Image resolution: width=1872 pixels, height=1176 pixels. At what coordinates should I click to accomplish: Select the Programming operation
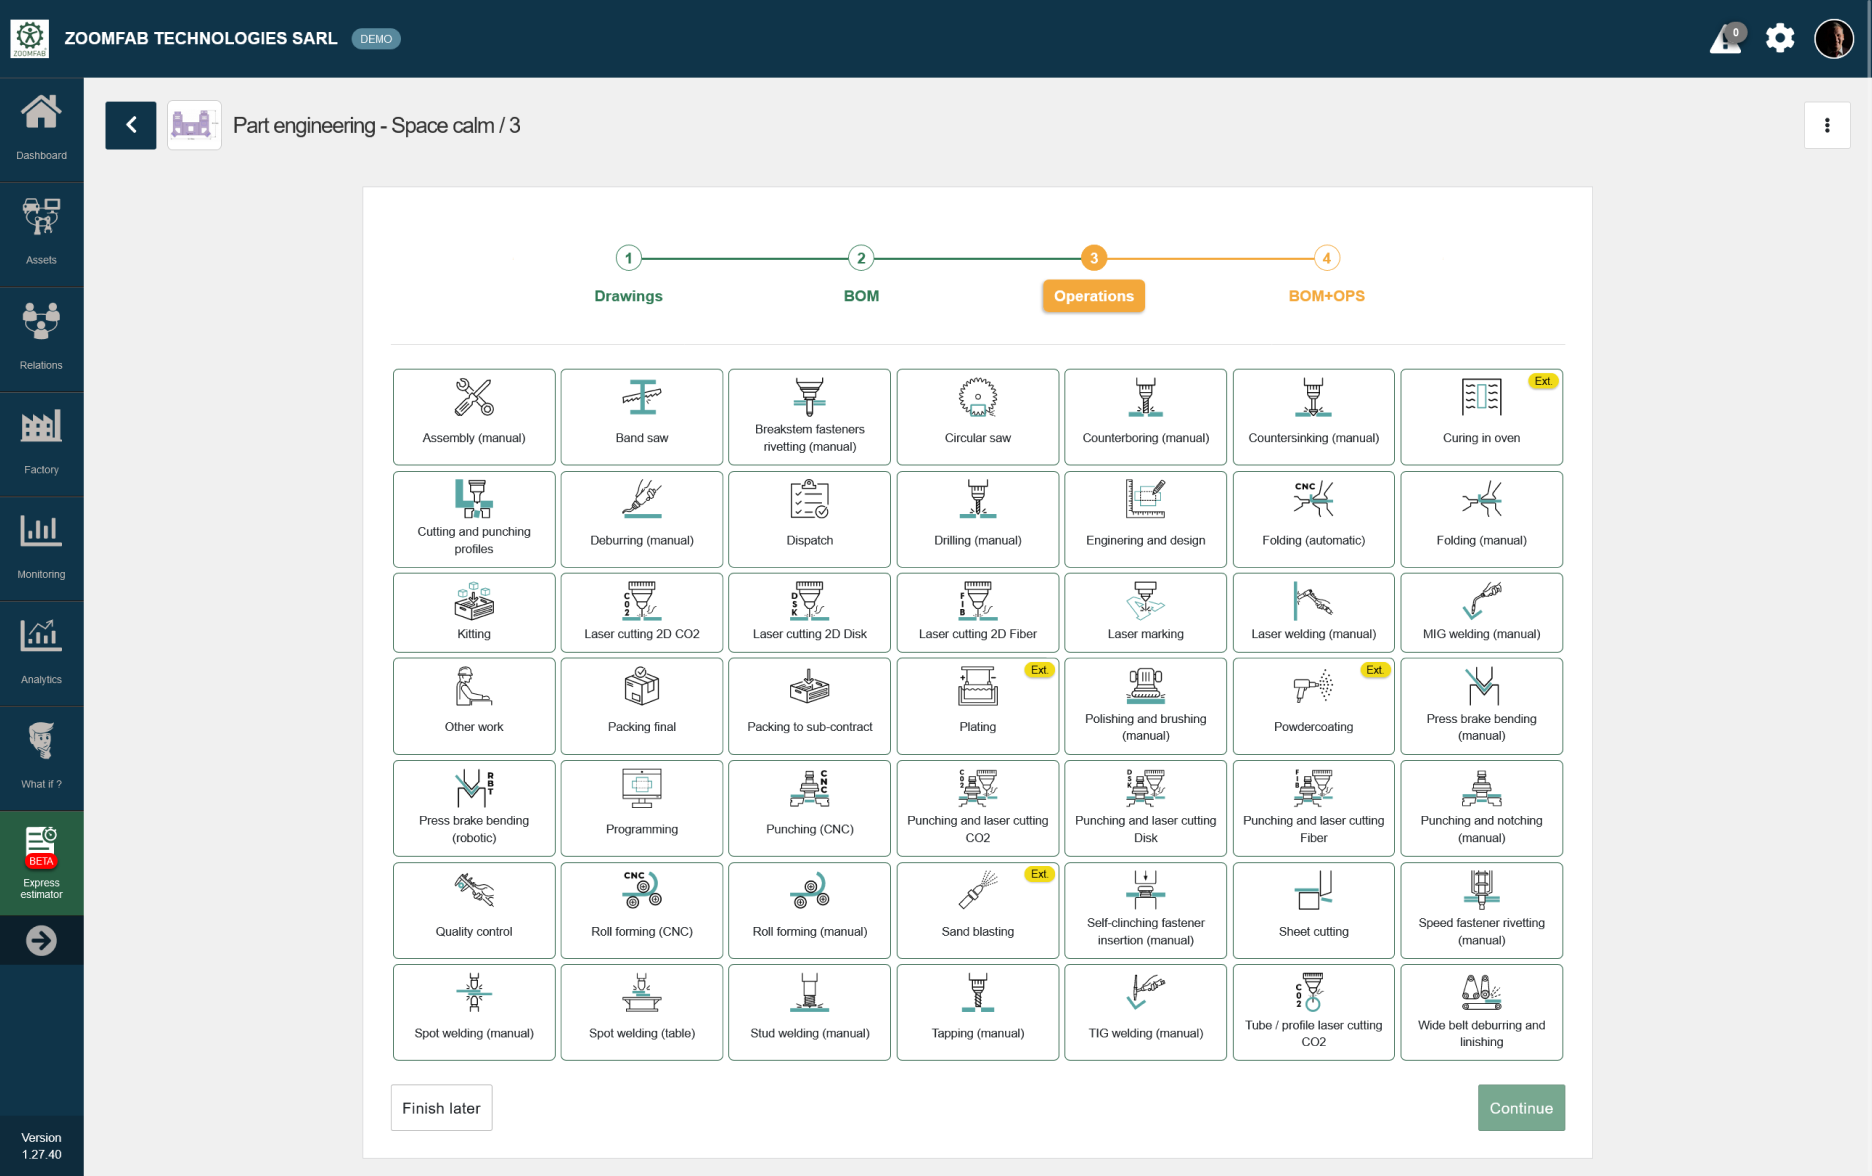point(642,808)
